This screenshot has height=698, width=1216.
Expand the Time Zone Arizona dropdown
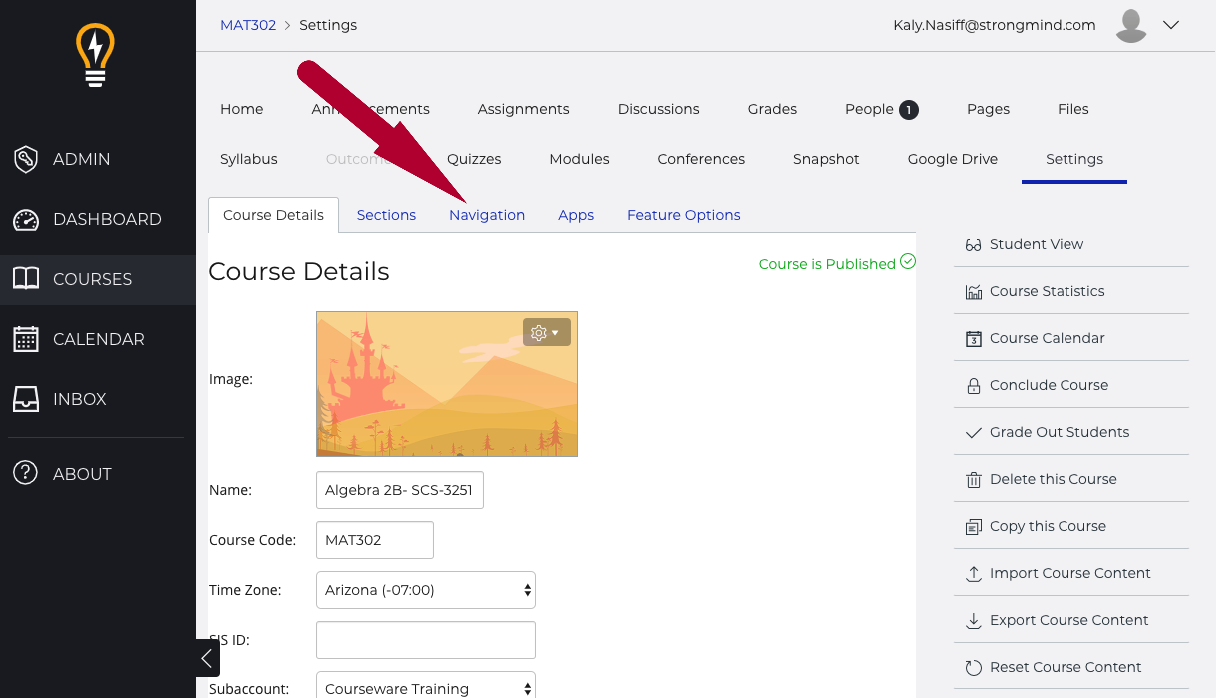[x=425, y=590]
